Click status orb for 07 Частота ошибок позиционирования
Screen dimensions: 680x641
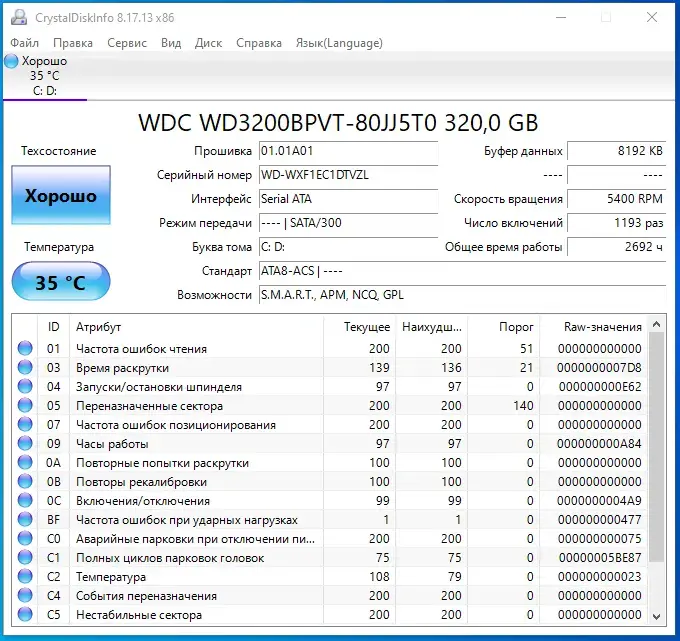25,425
